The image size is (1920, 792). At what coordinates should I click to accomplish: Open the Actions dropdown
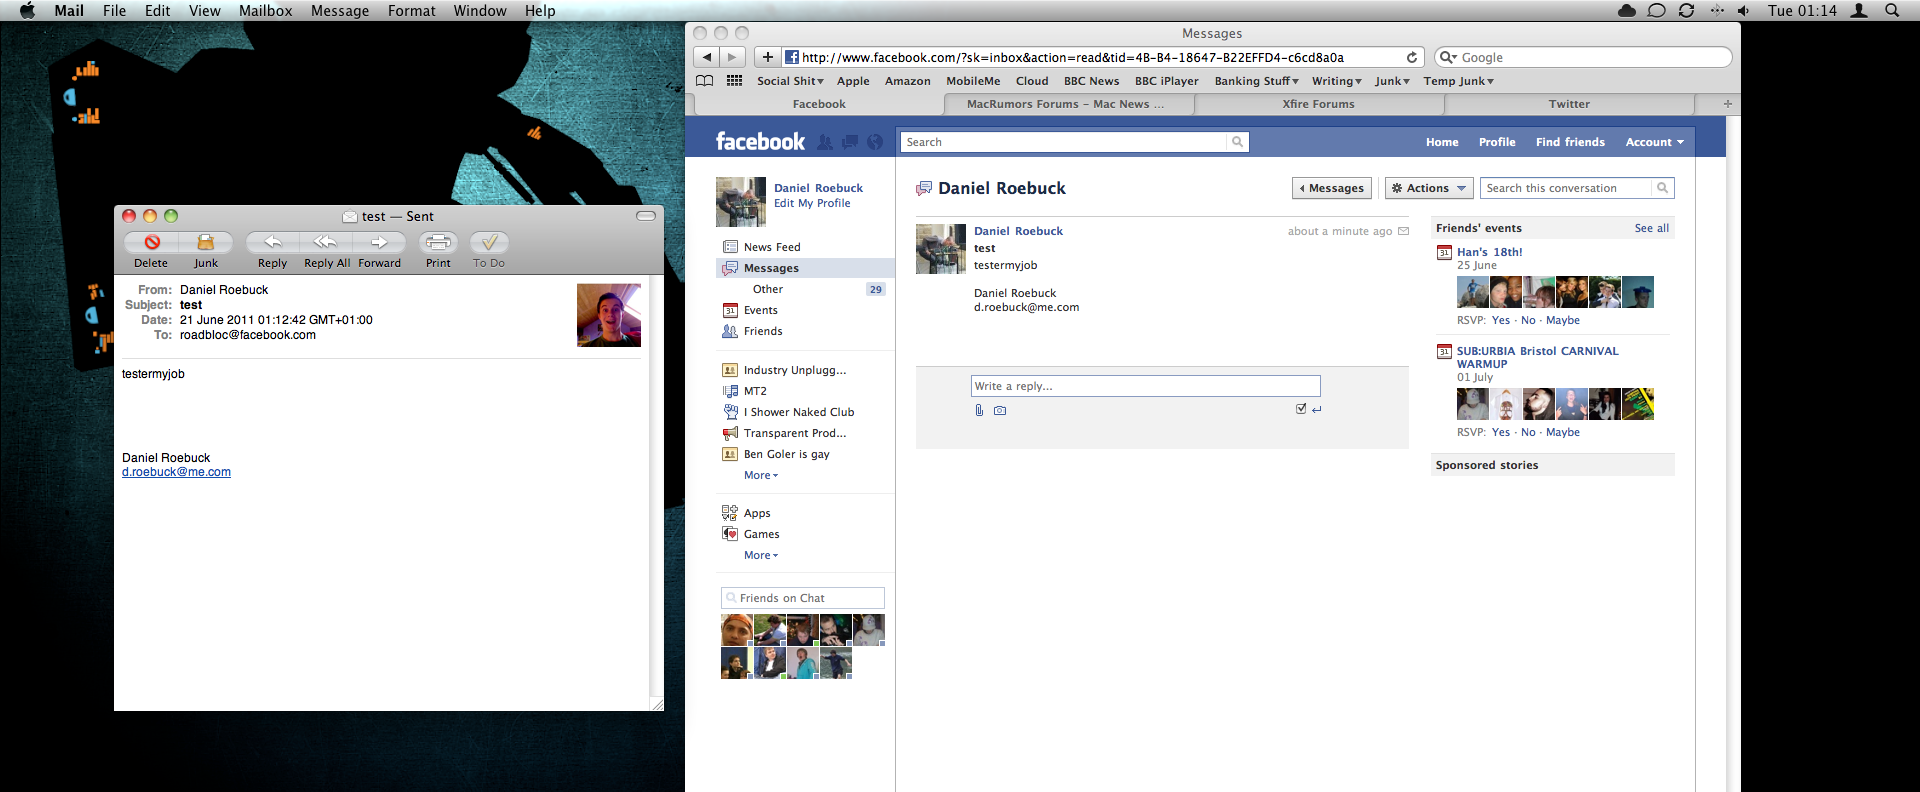[1428, 188]
